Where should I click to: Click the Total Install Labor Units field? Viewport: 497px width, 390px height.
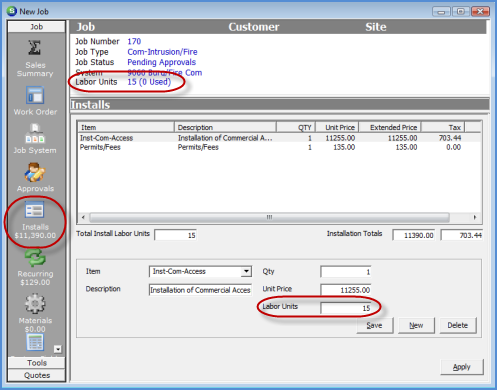[x=175, y=235]
